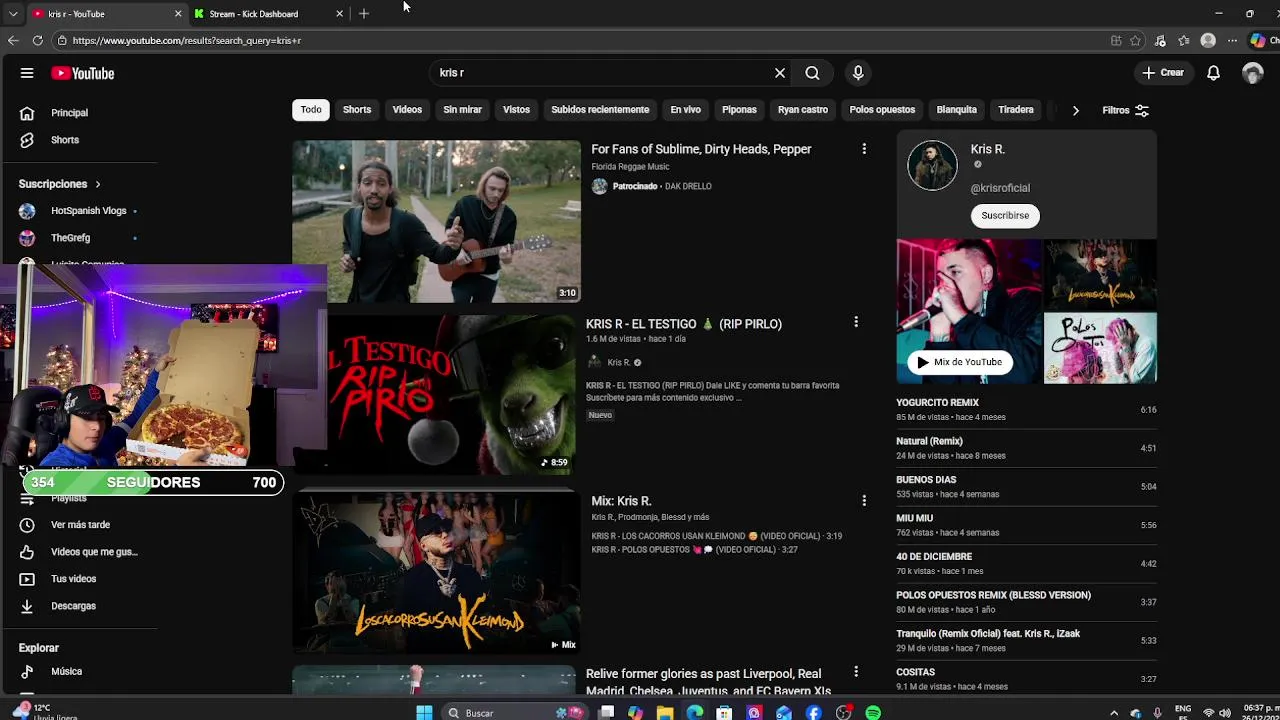Select the Sin mirar filter chip
Viewport: 1280px width, 720px height.
[462, 110]
